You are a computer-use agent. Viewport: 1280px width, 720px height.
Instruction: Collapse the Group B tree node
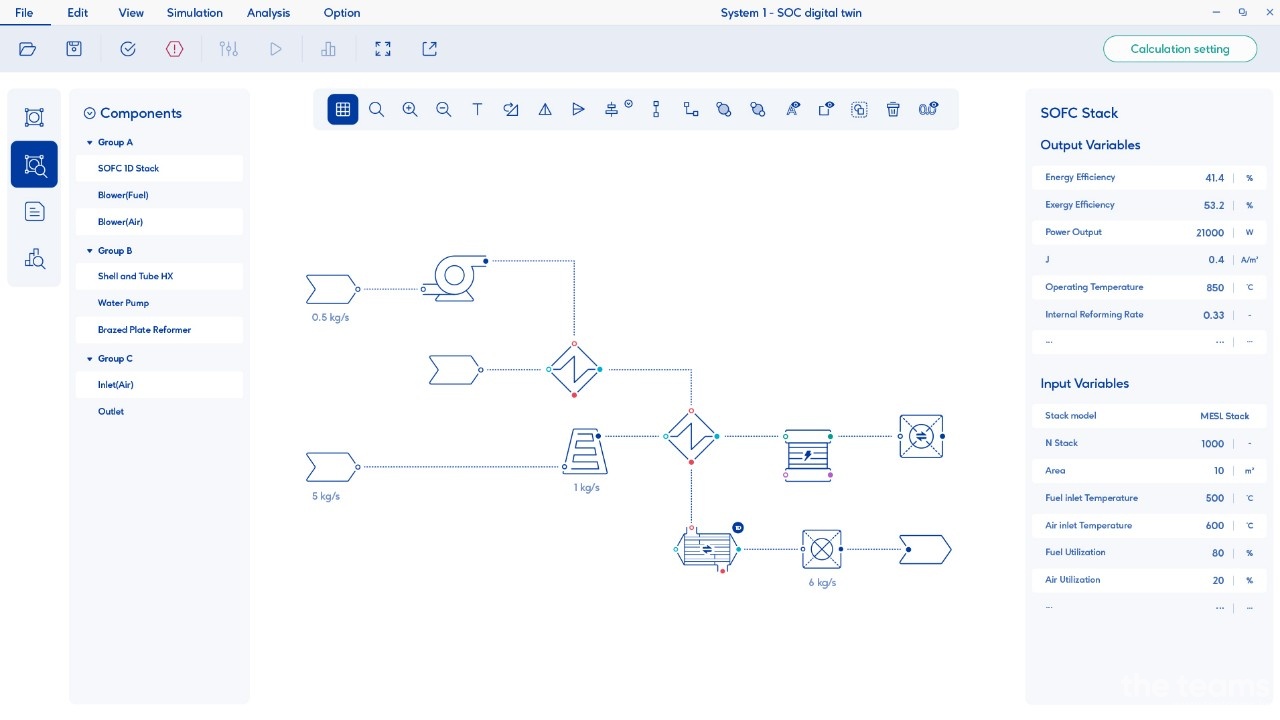[90, 251]
